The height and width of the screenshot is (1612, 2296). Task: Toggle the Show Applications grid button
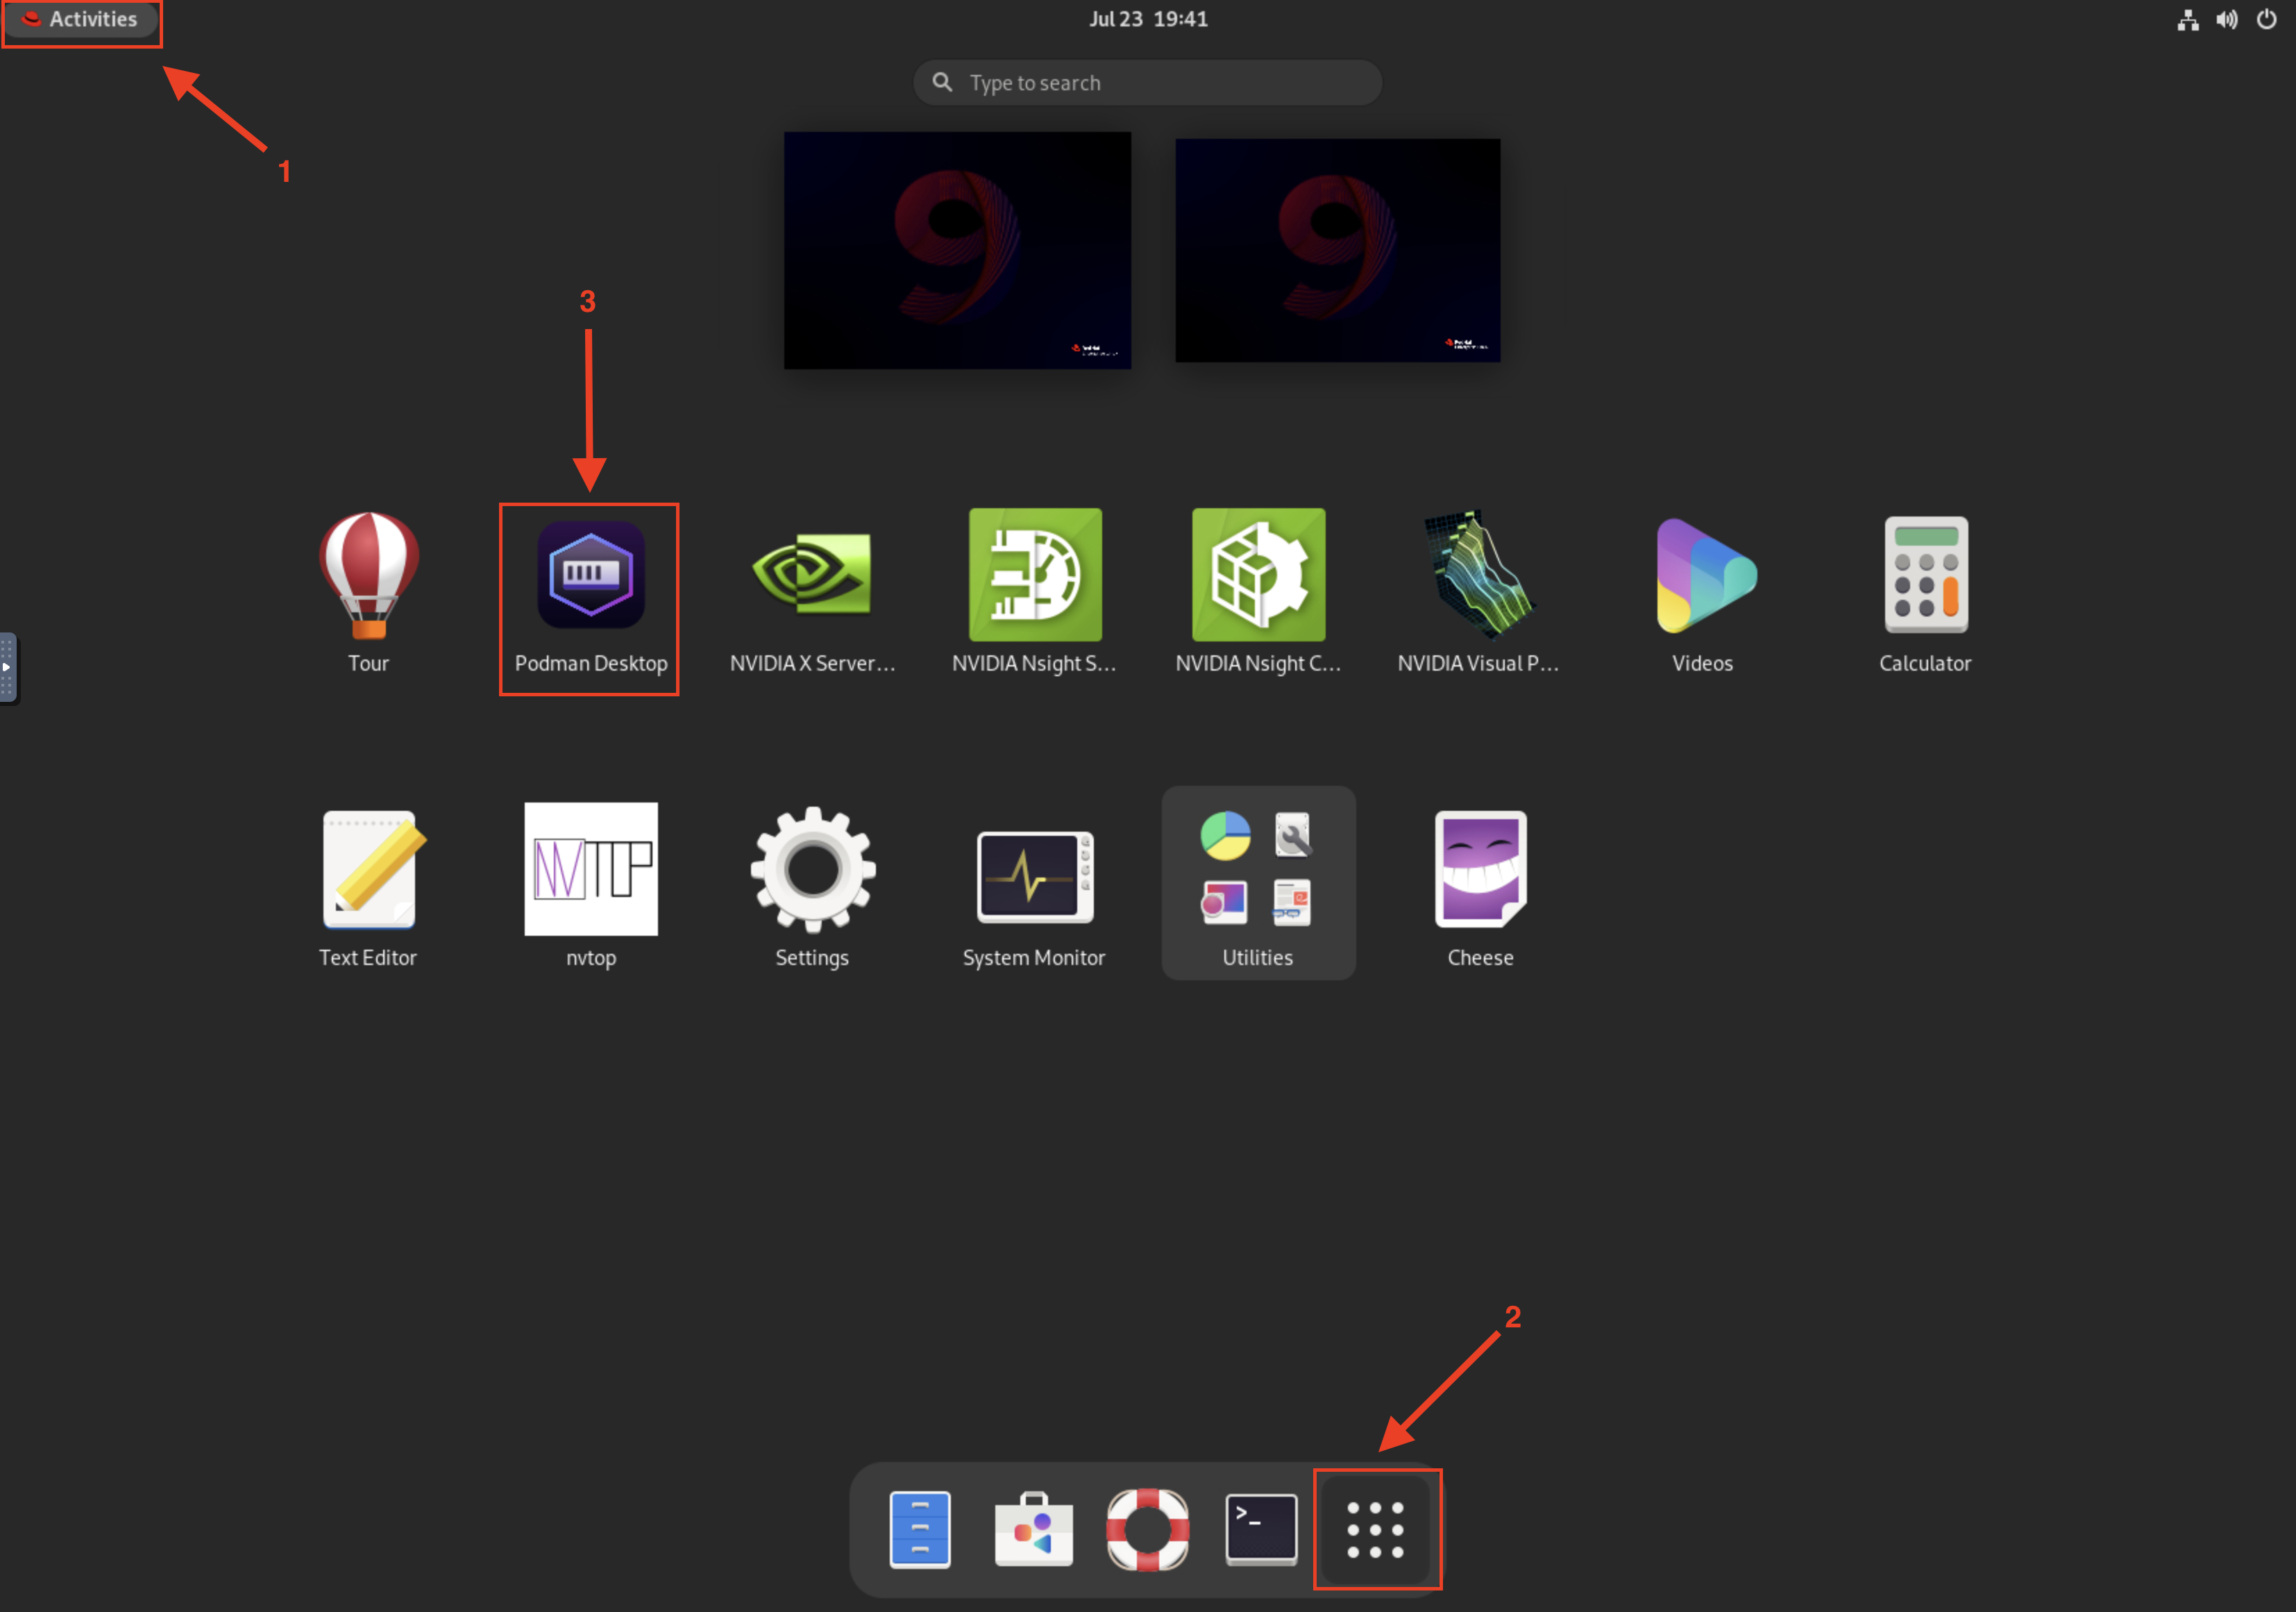pos(1376,1529)
